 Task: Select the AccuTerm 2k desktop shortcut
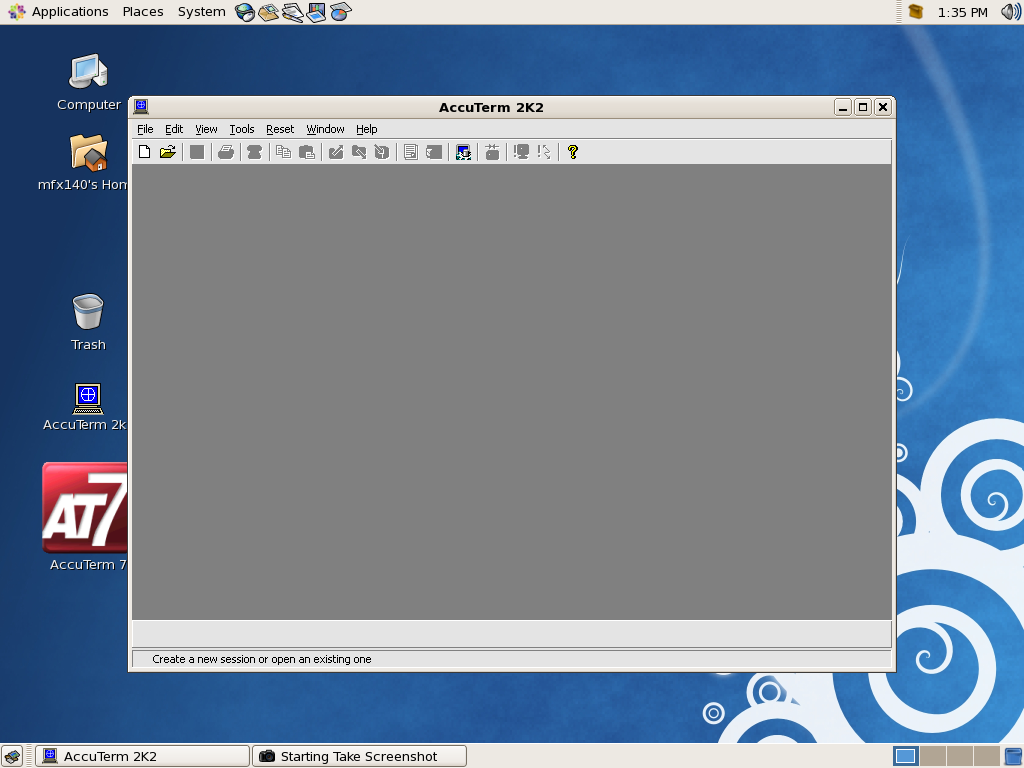(85, 408)
